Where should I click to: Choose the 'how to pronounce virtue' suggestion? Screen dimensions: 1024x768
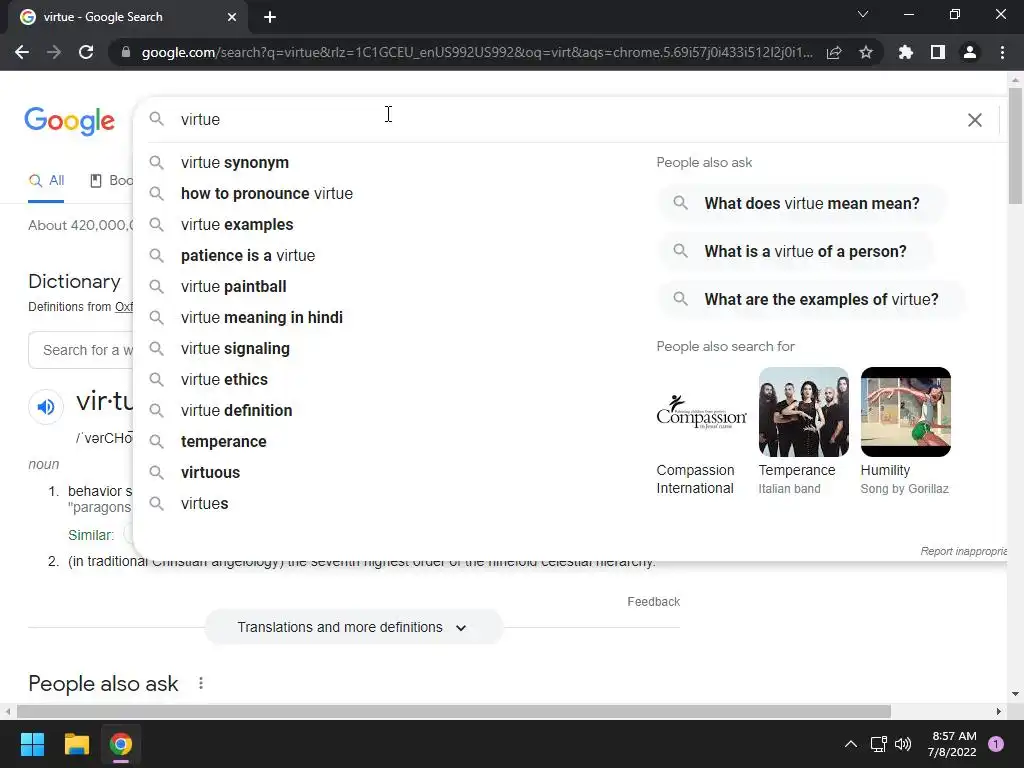pos(266,193)
